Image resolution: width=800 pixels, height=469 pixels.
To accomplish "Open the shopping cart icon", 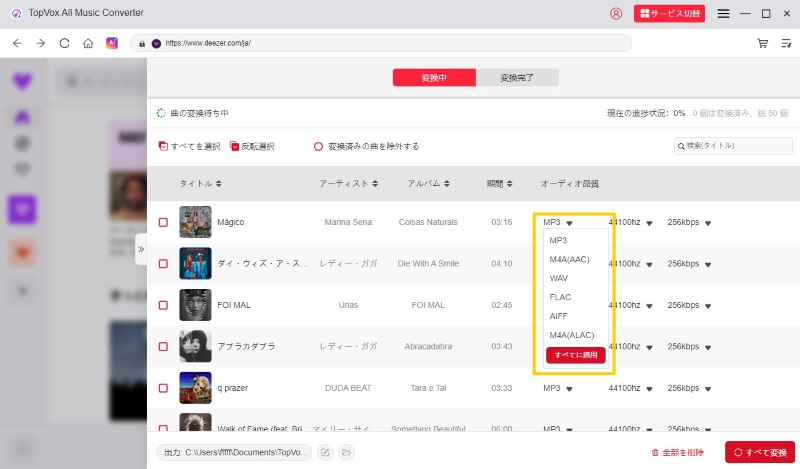I will point(763,43).
